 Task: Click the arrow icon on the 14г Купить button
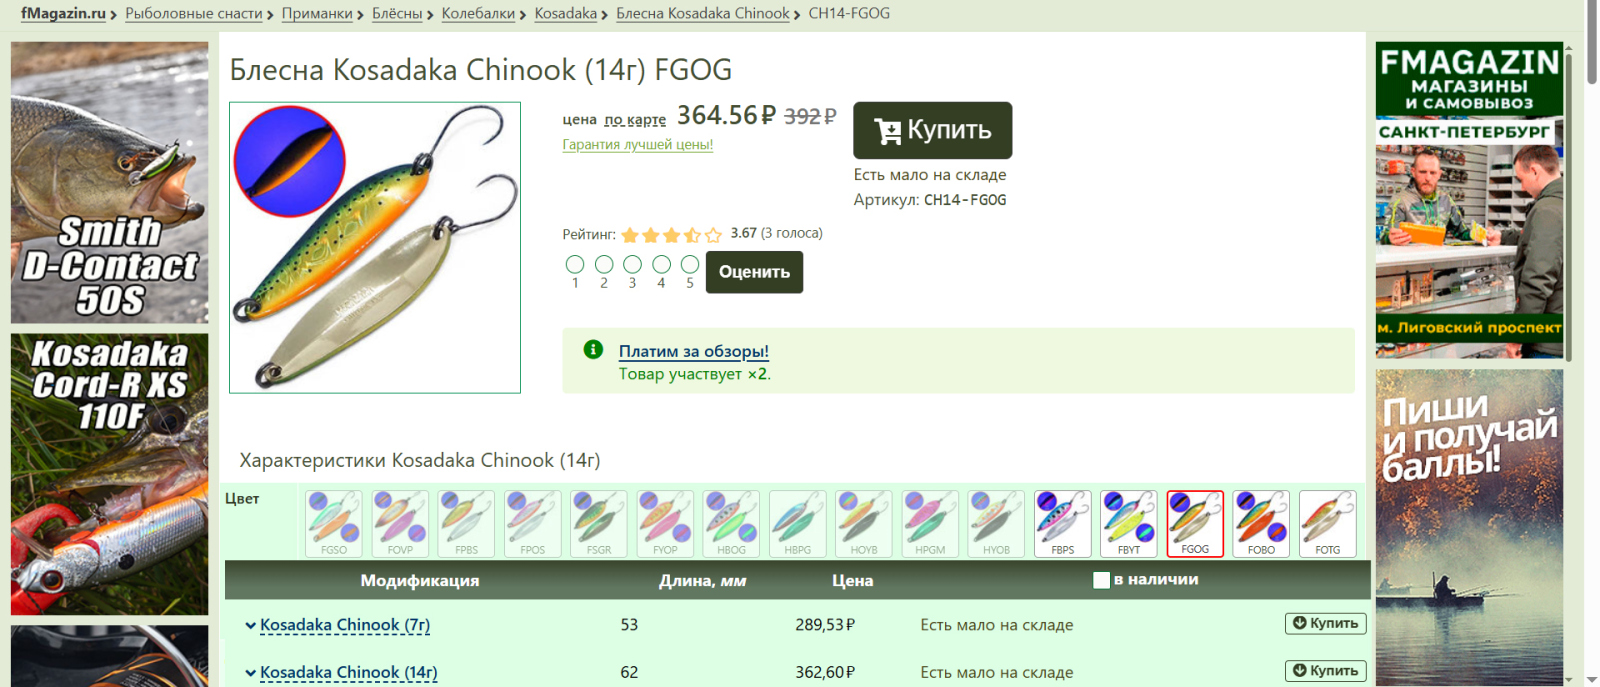tap(1300, 671)
